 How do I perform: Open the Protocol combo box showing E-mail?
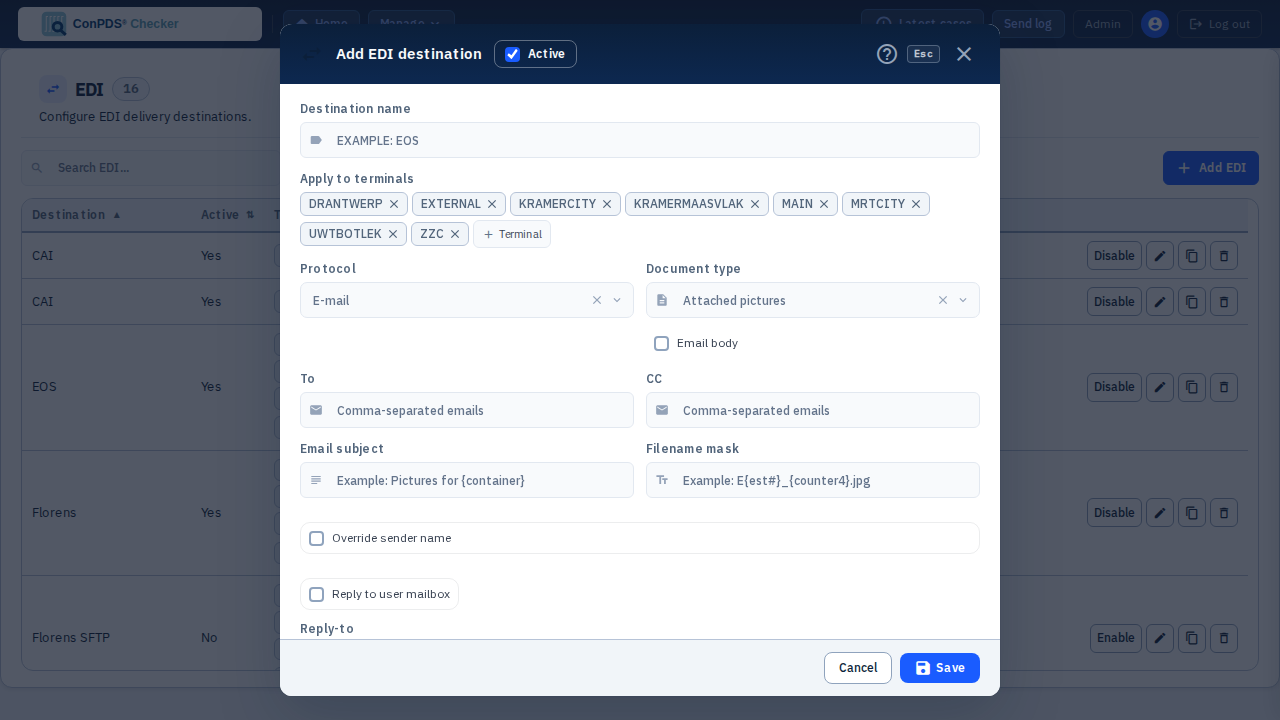467,300
